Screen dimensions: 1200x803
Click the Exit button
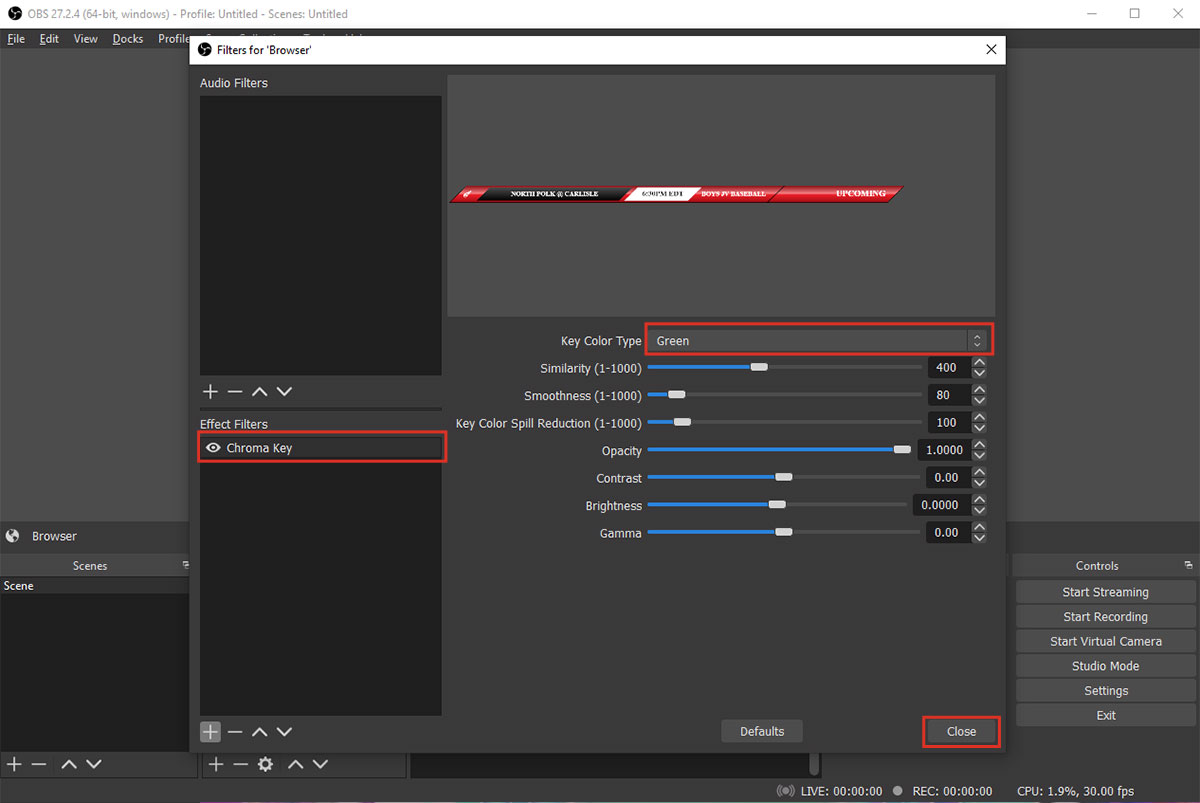pyautogui.click(x=1105, y=715)
